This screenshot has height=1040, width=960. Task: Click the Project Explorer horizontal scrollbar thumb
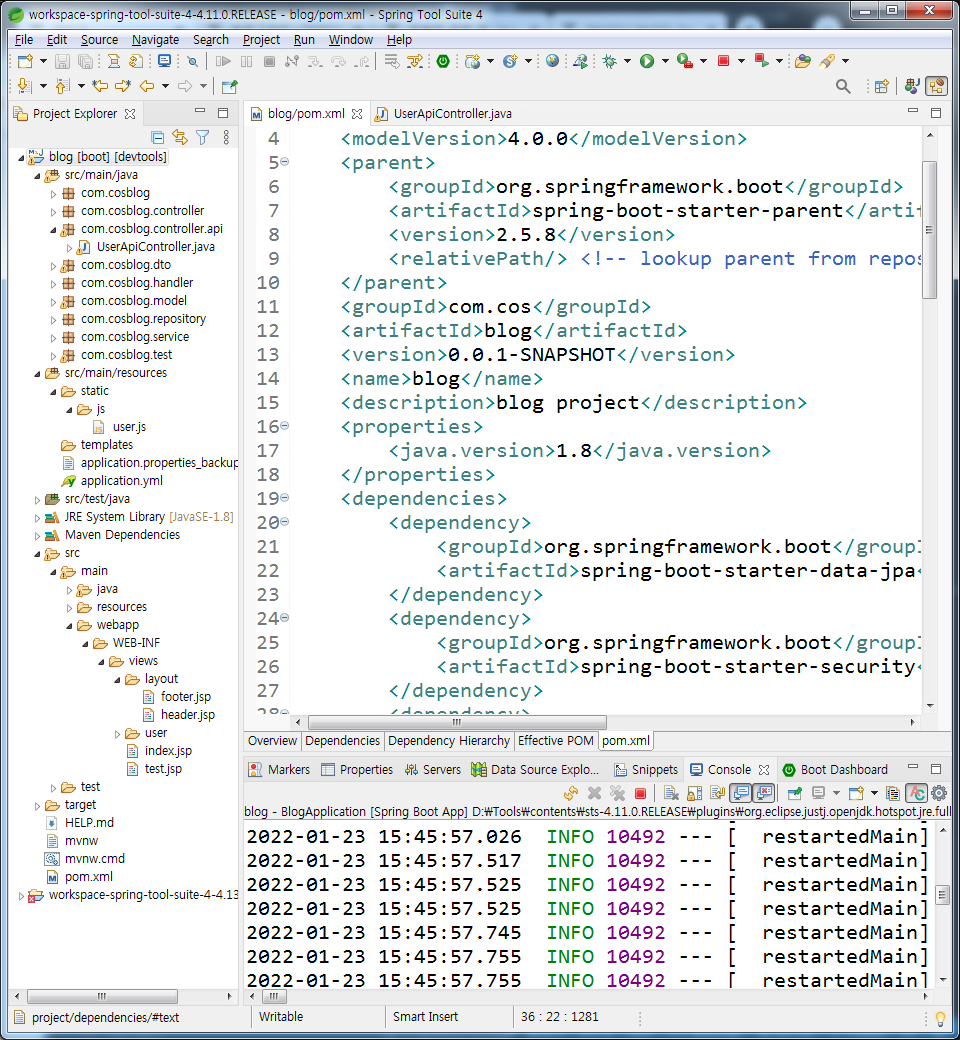[102, 997]
